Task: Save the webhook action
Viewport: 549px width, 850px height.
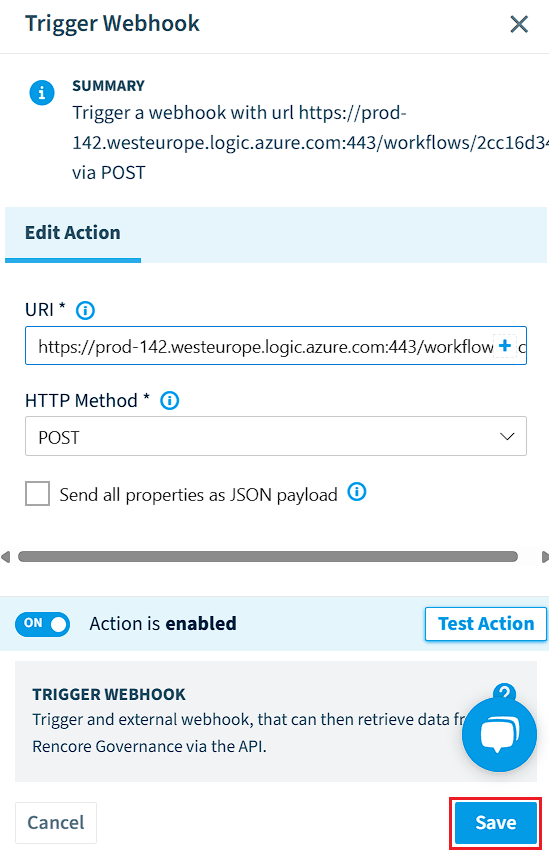Action: point(496,823)
